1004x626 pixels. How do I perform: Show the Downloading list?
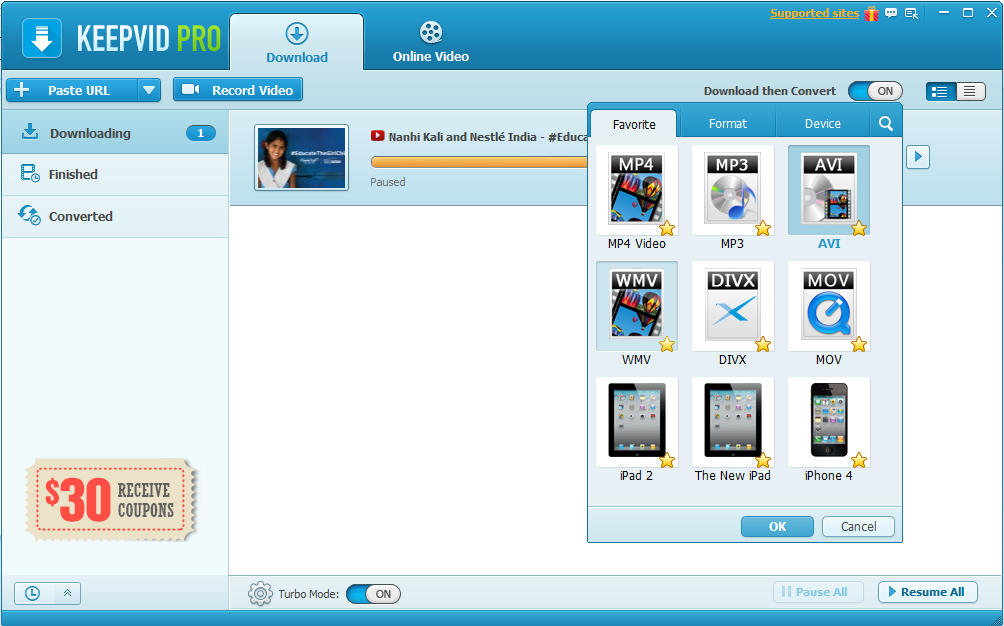(x=115, y=132)
